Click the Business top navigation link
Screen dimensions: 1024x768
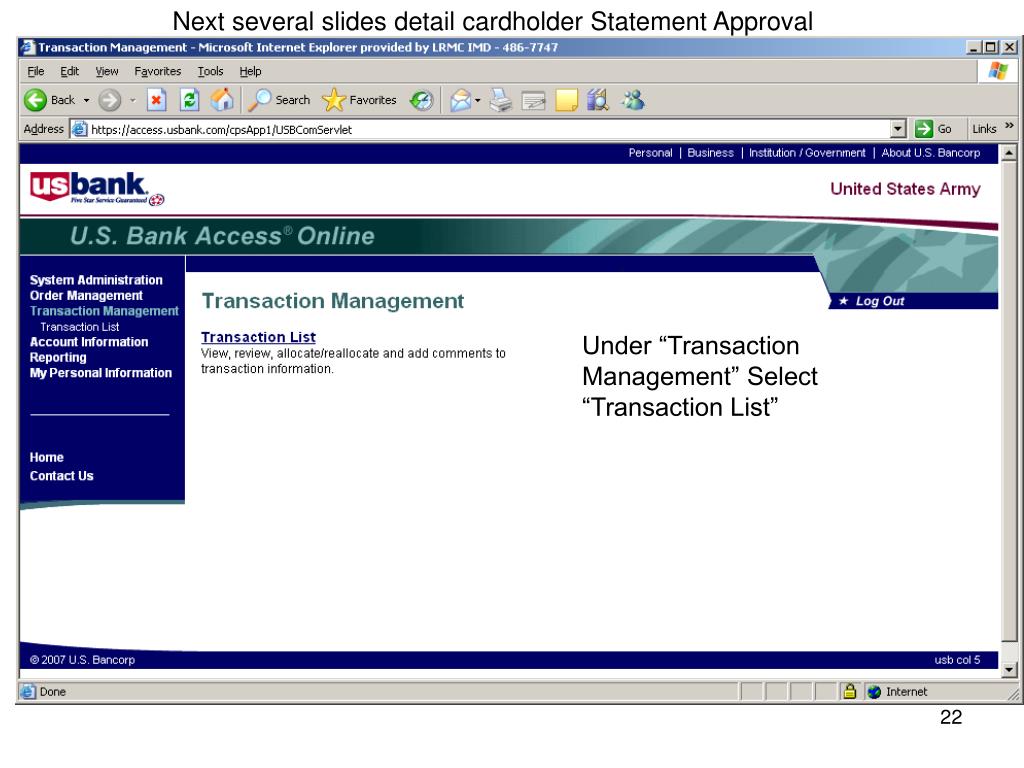pos(710,153)
